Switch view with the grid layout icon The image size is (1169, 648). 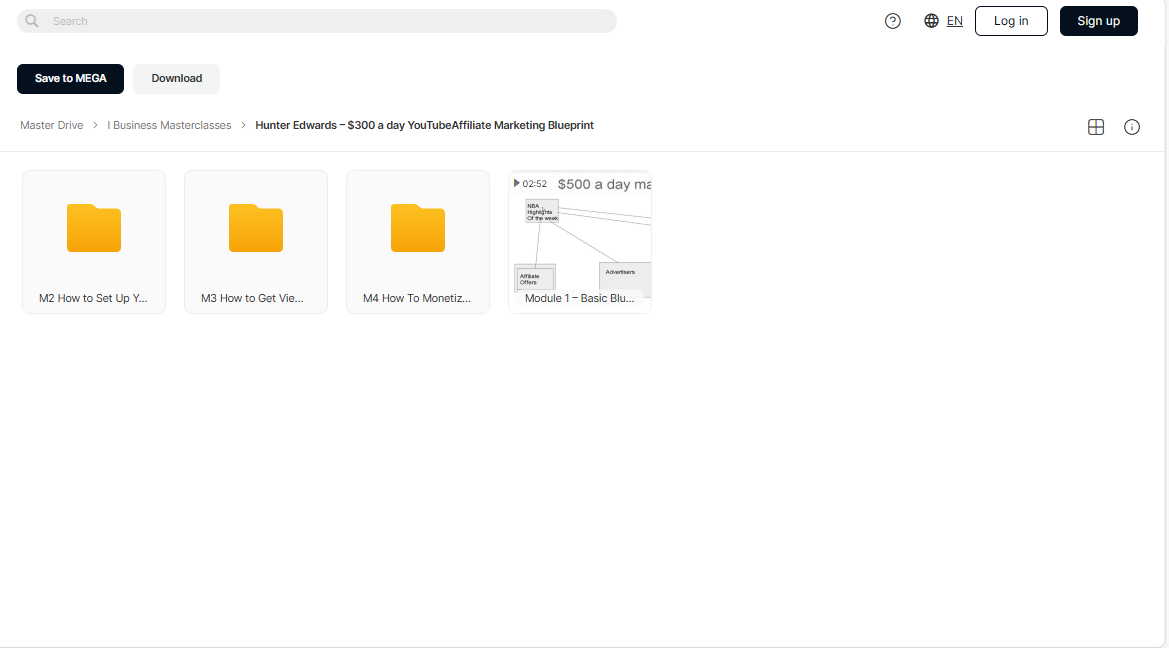point(1096,127)
